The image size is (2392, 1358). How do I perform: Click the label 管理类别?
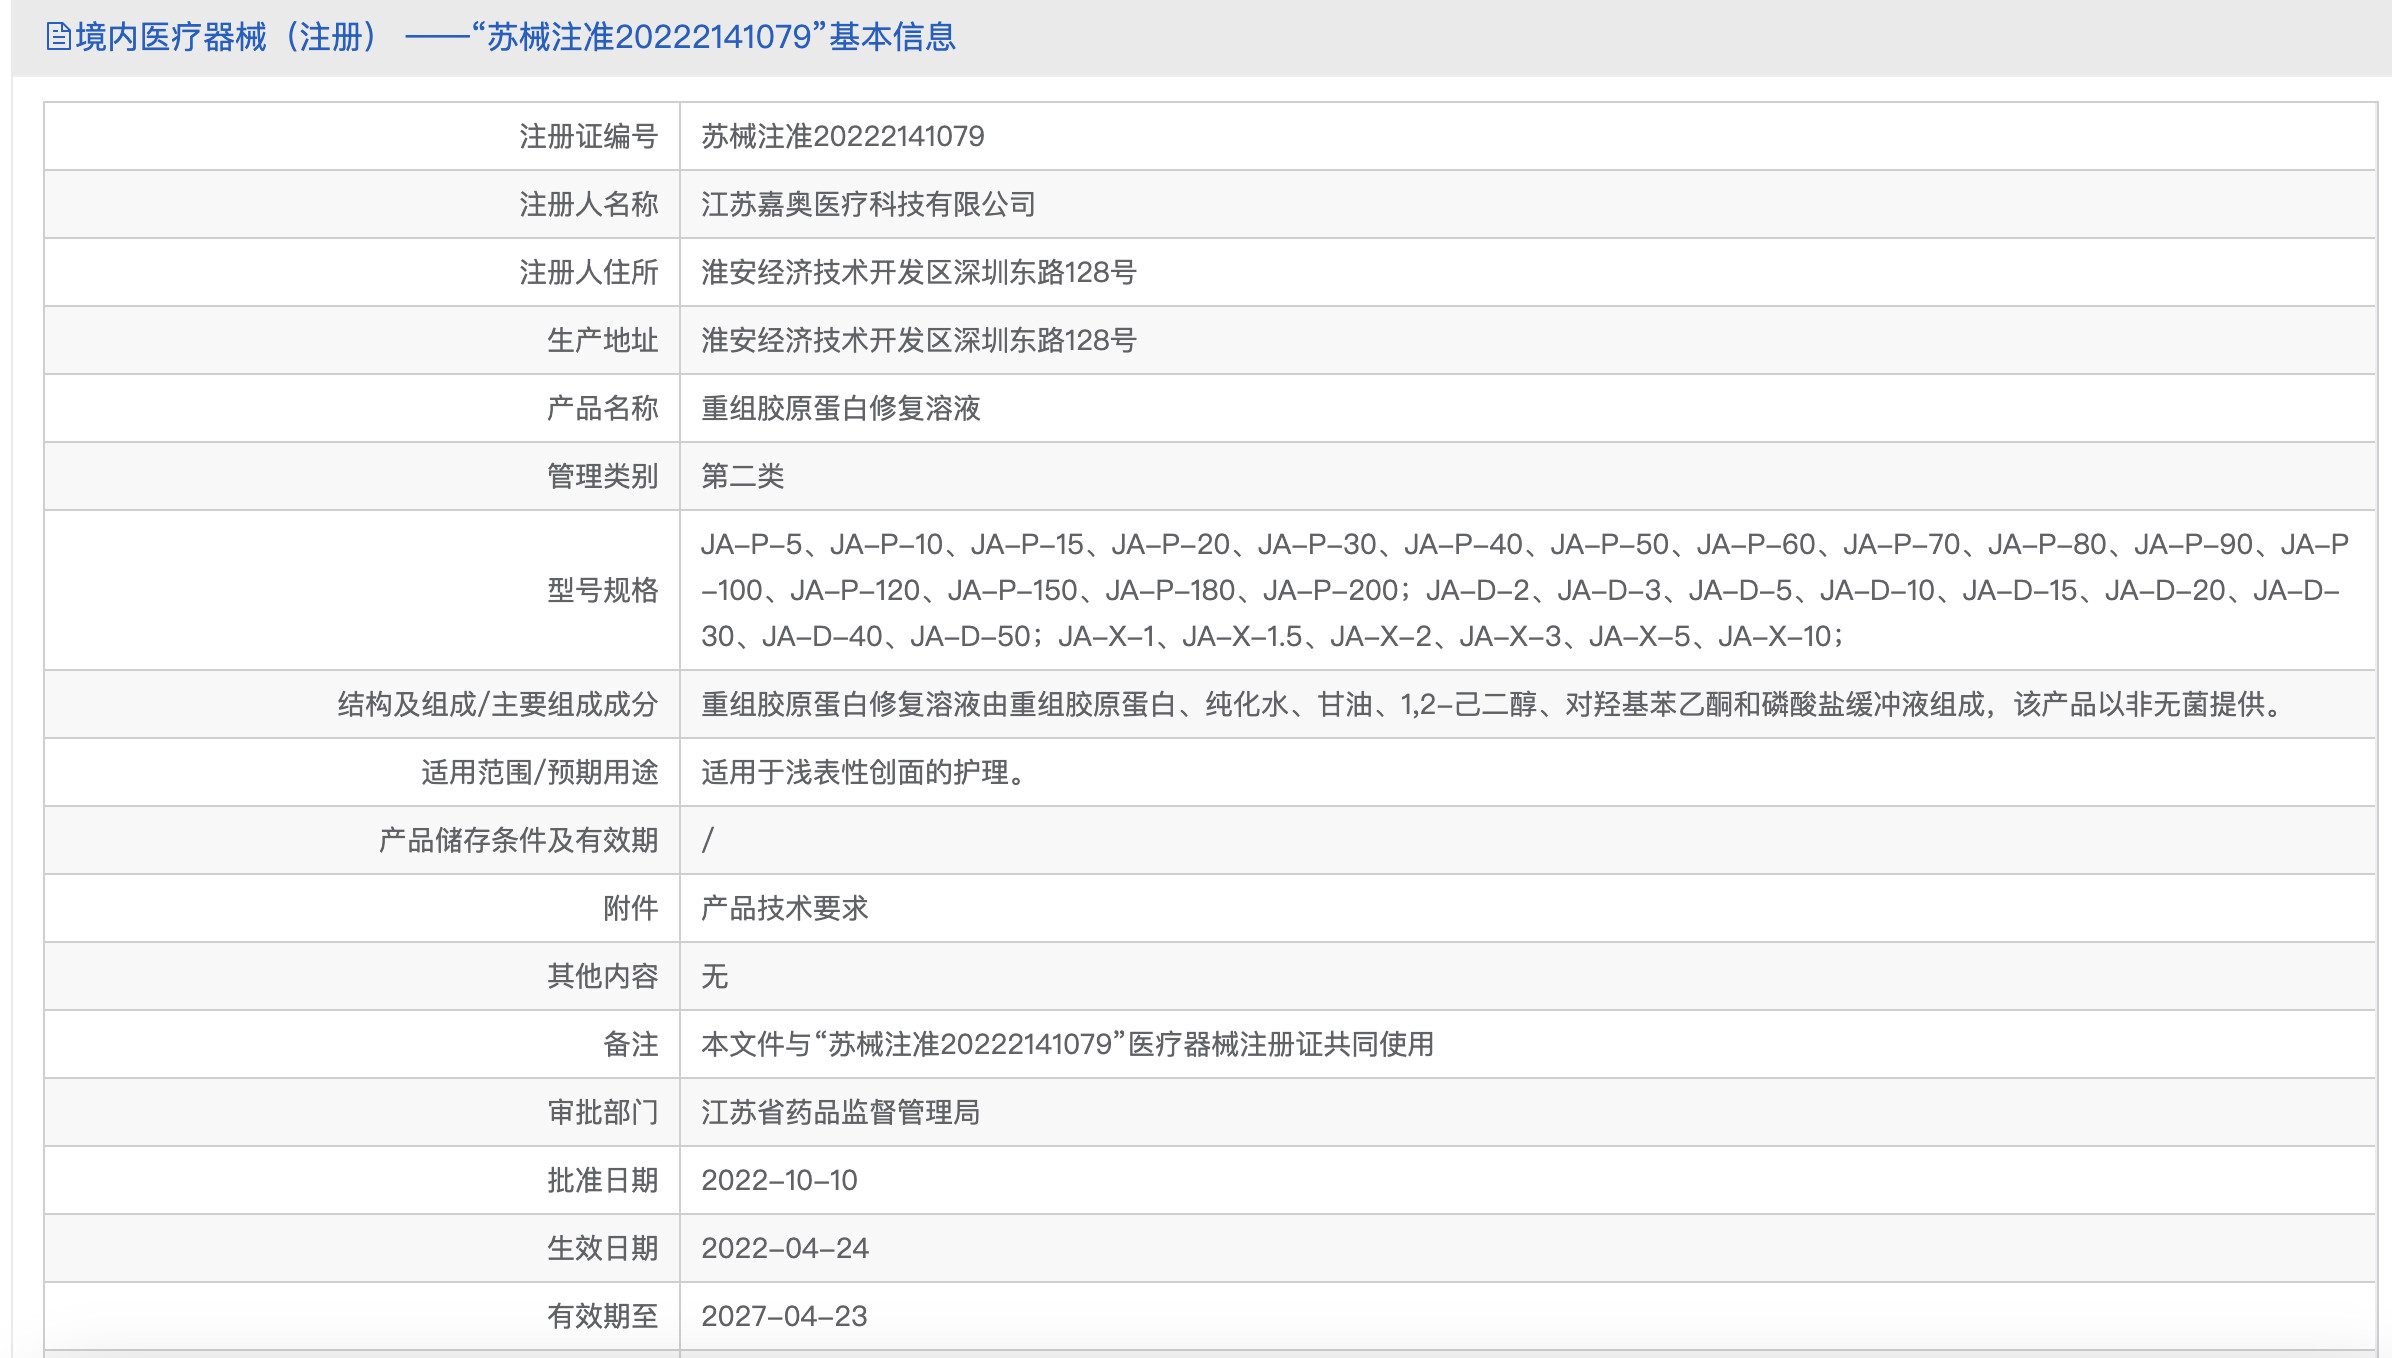pos(602,476)
